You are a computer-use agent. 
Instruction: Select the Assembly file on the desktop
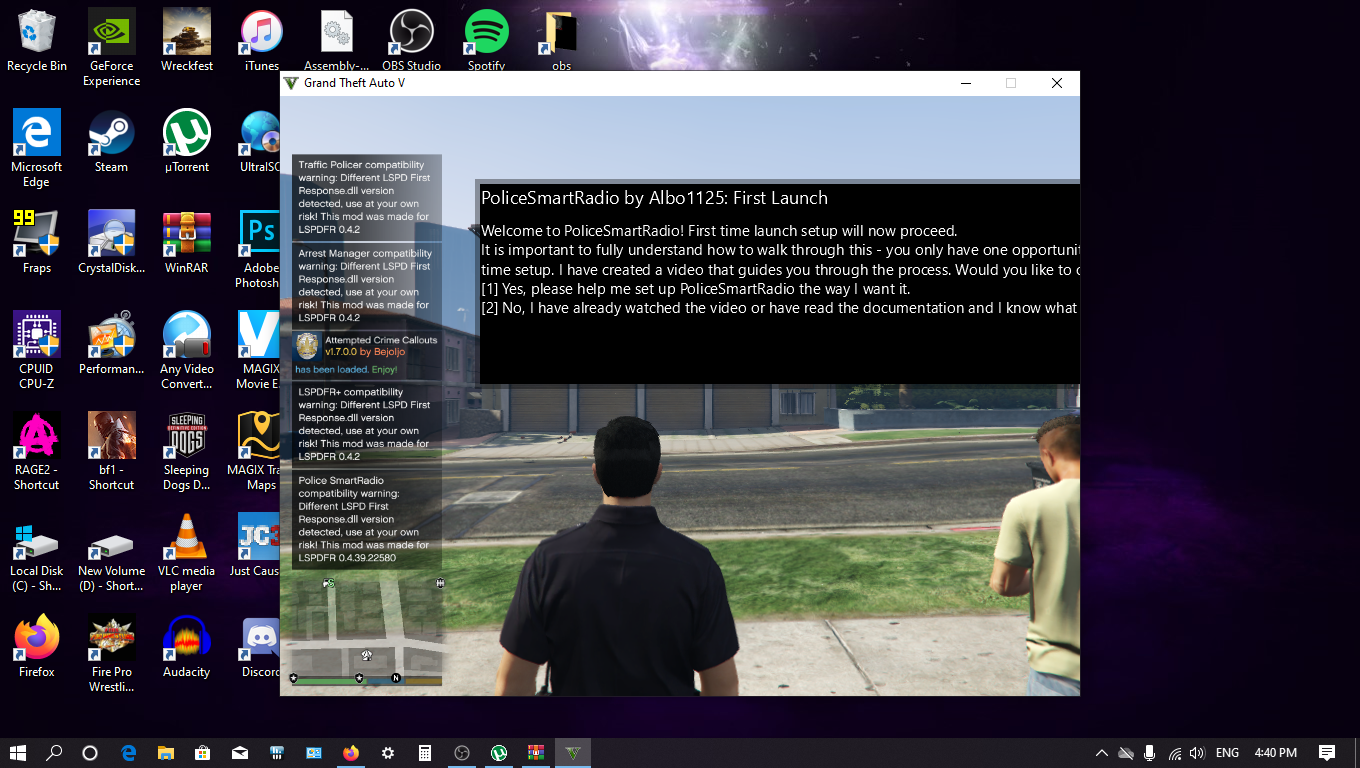tap(336, 41)
